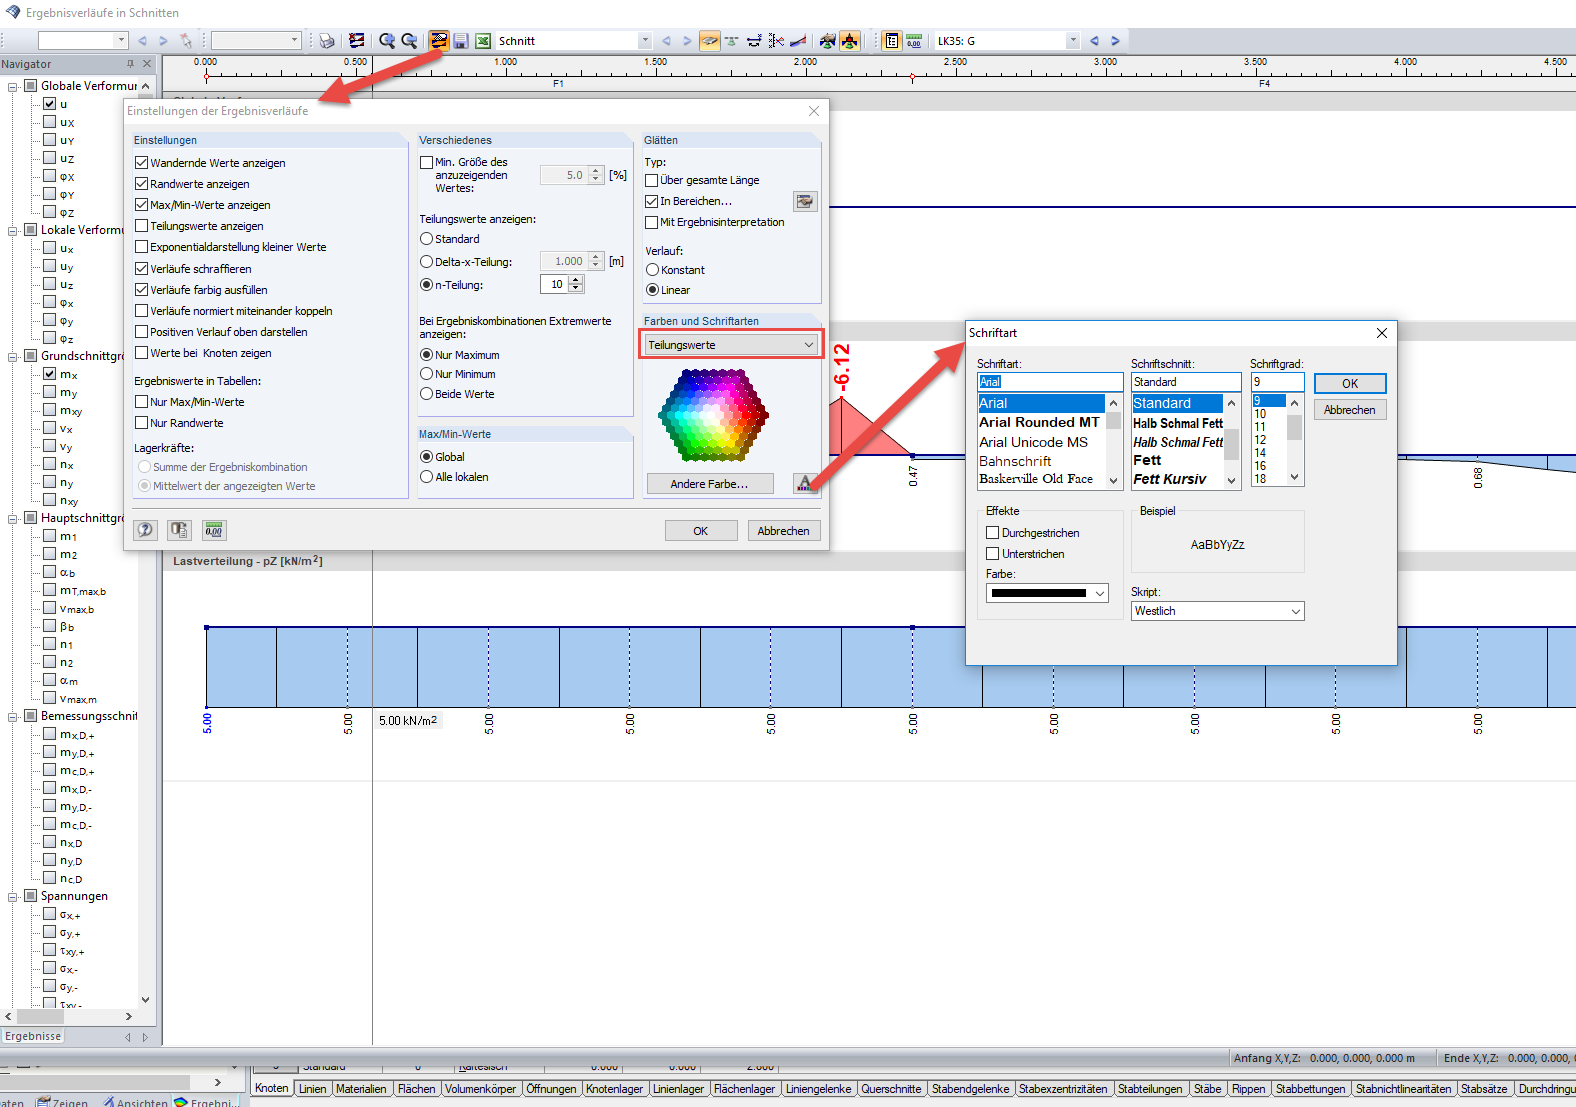
Task: Click Abbrechen in Schriftart dialog
Action: (x=1350, y=410)
